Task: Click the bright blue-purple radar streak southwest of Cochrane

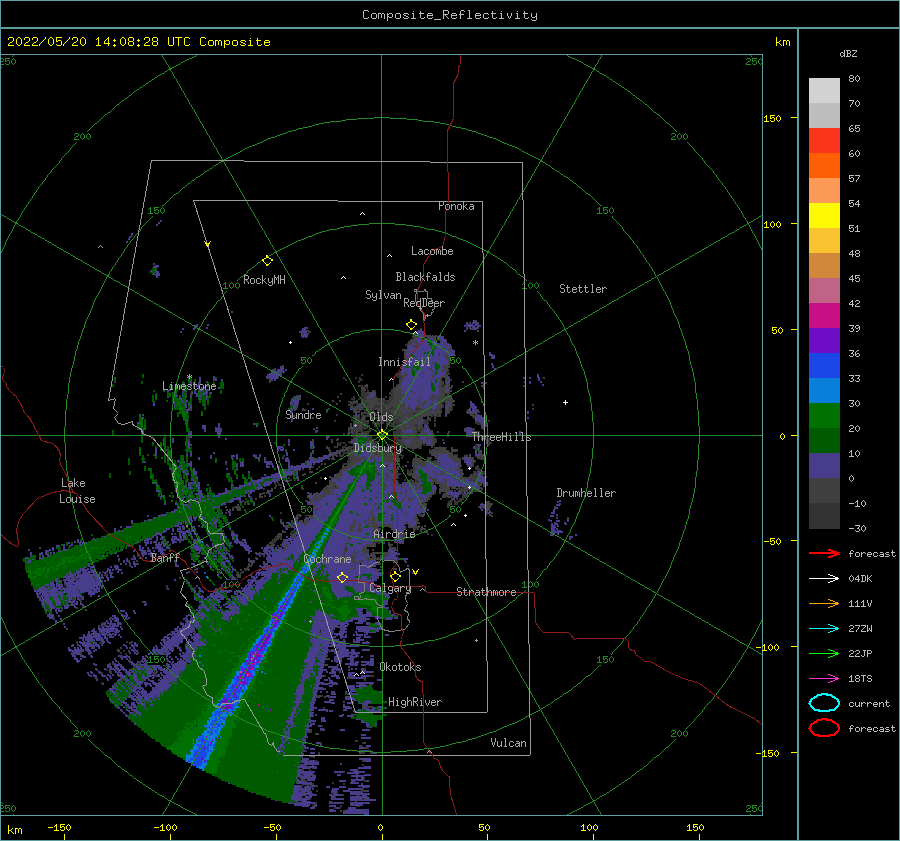Action: click(x=260, y=646)
